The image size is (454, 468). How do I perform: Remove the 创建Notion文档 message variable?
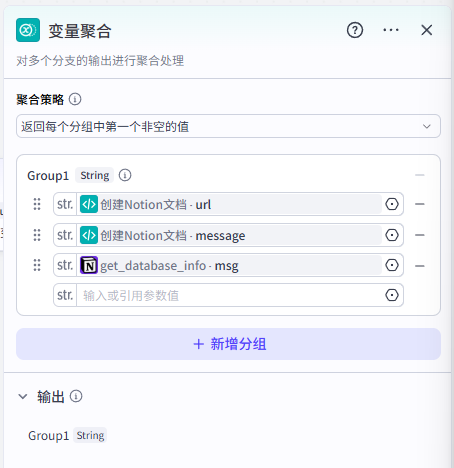(420, 235)
